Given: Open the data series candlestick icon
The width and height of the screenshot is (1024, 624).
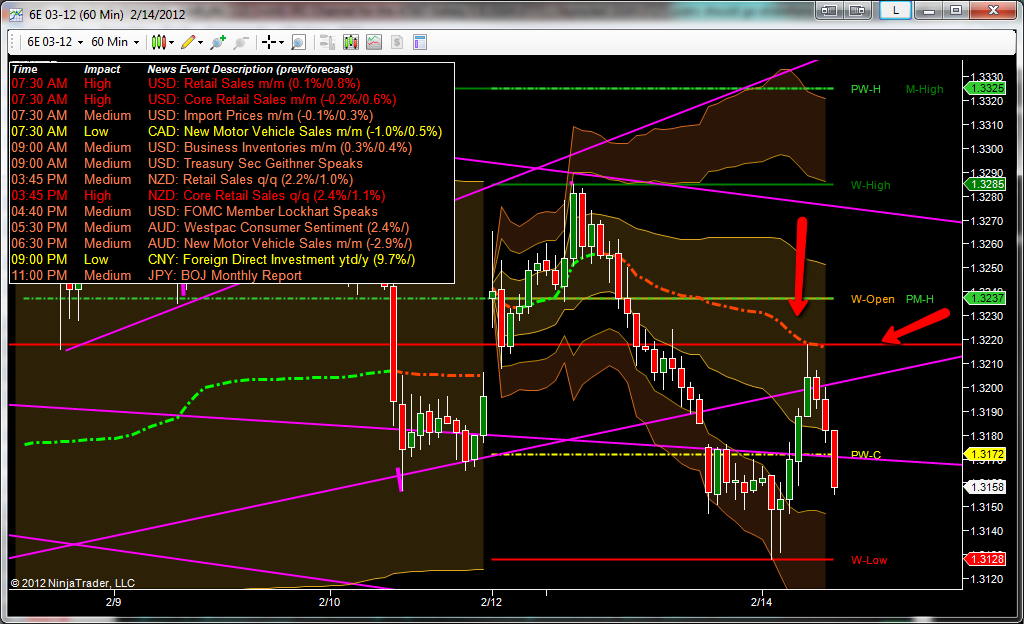Looking at the screenshot, I should [351, 42].
